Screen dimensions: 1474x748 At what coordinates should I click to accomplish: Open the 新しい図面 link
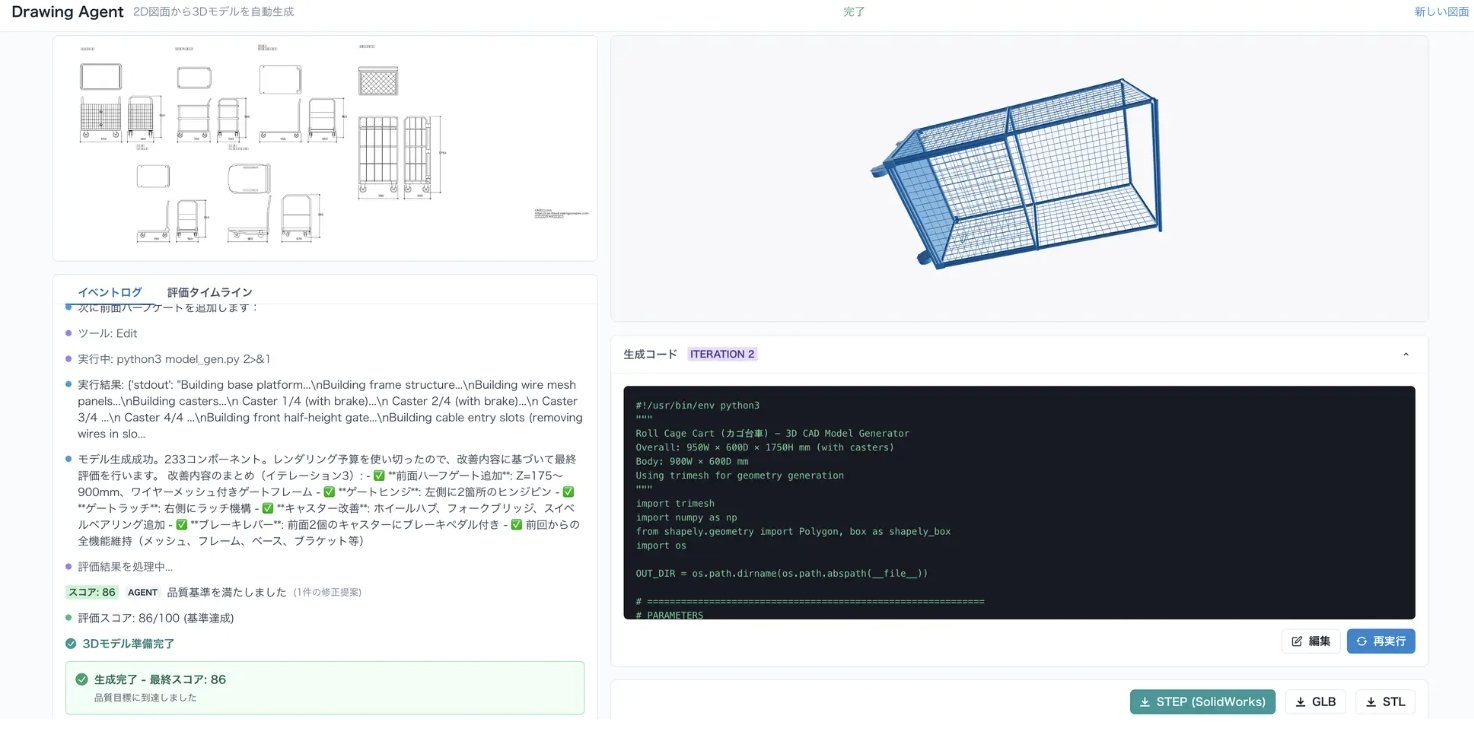(x=1441, y=12)
